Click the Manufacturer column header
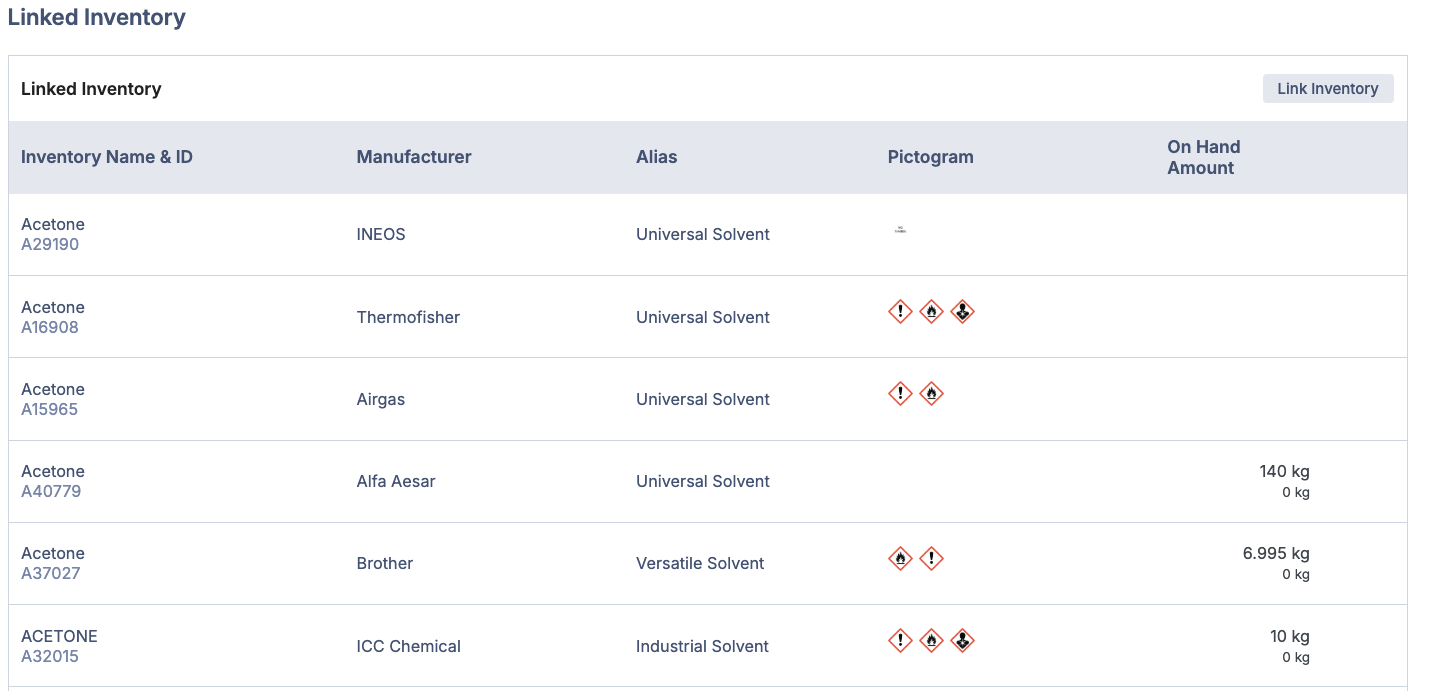1430x691 pixels. 414,157
